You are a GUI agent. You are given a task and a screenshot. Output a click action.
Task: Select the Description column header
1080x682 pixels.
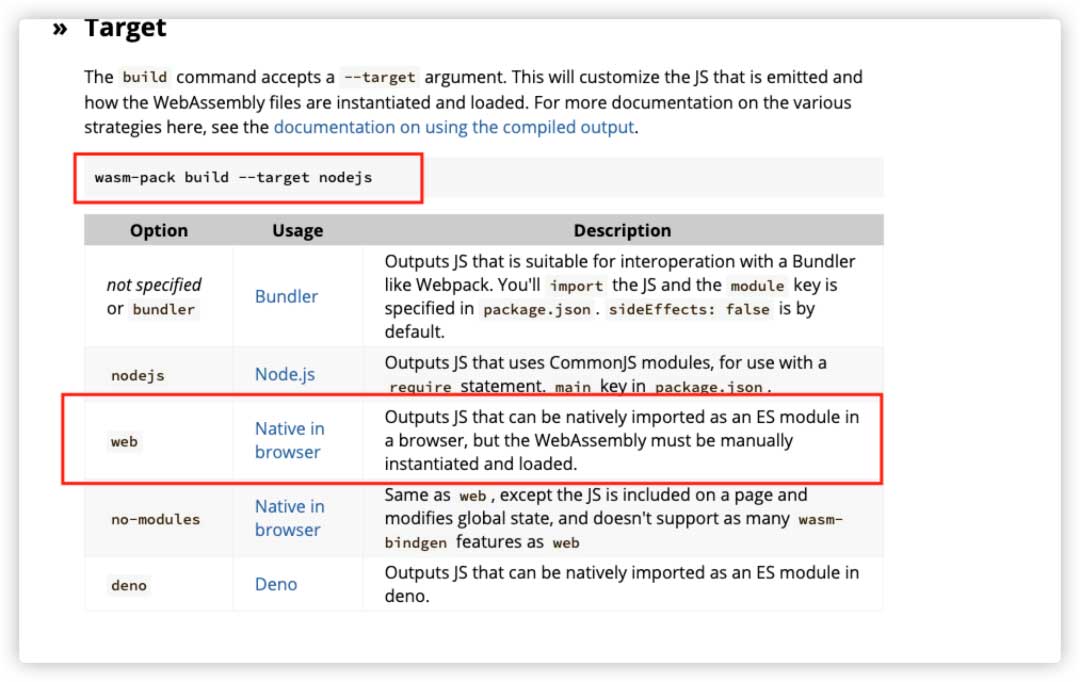pos(622,230)
